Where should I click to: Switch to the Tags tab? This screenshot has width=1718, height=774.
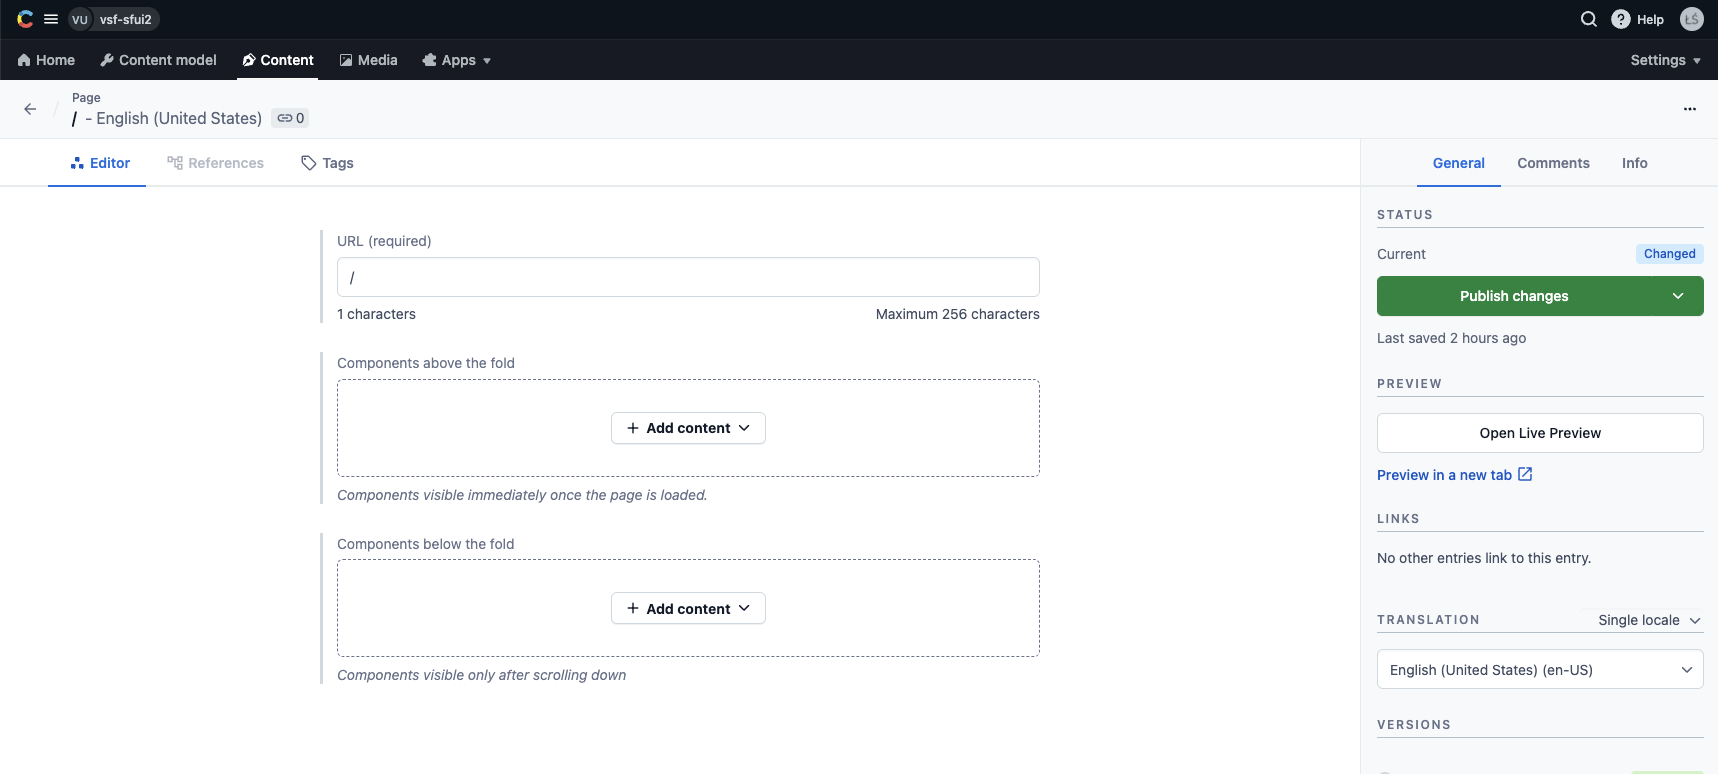coord(328,163)
